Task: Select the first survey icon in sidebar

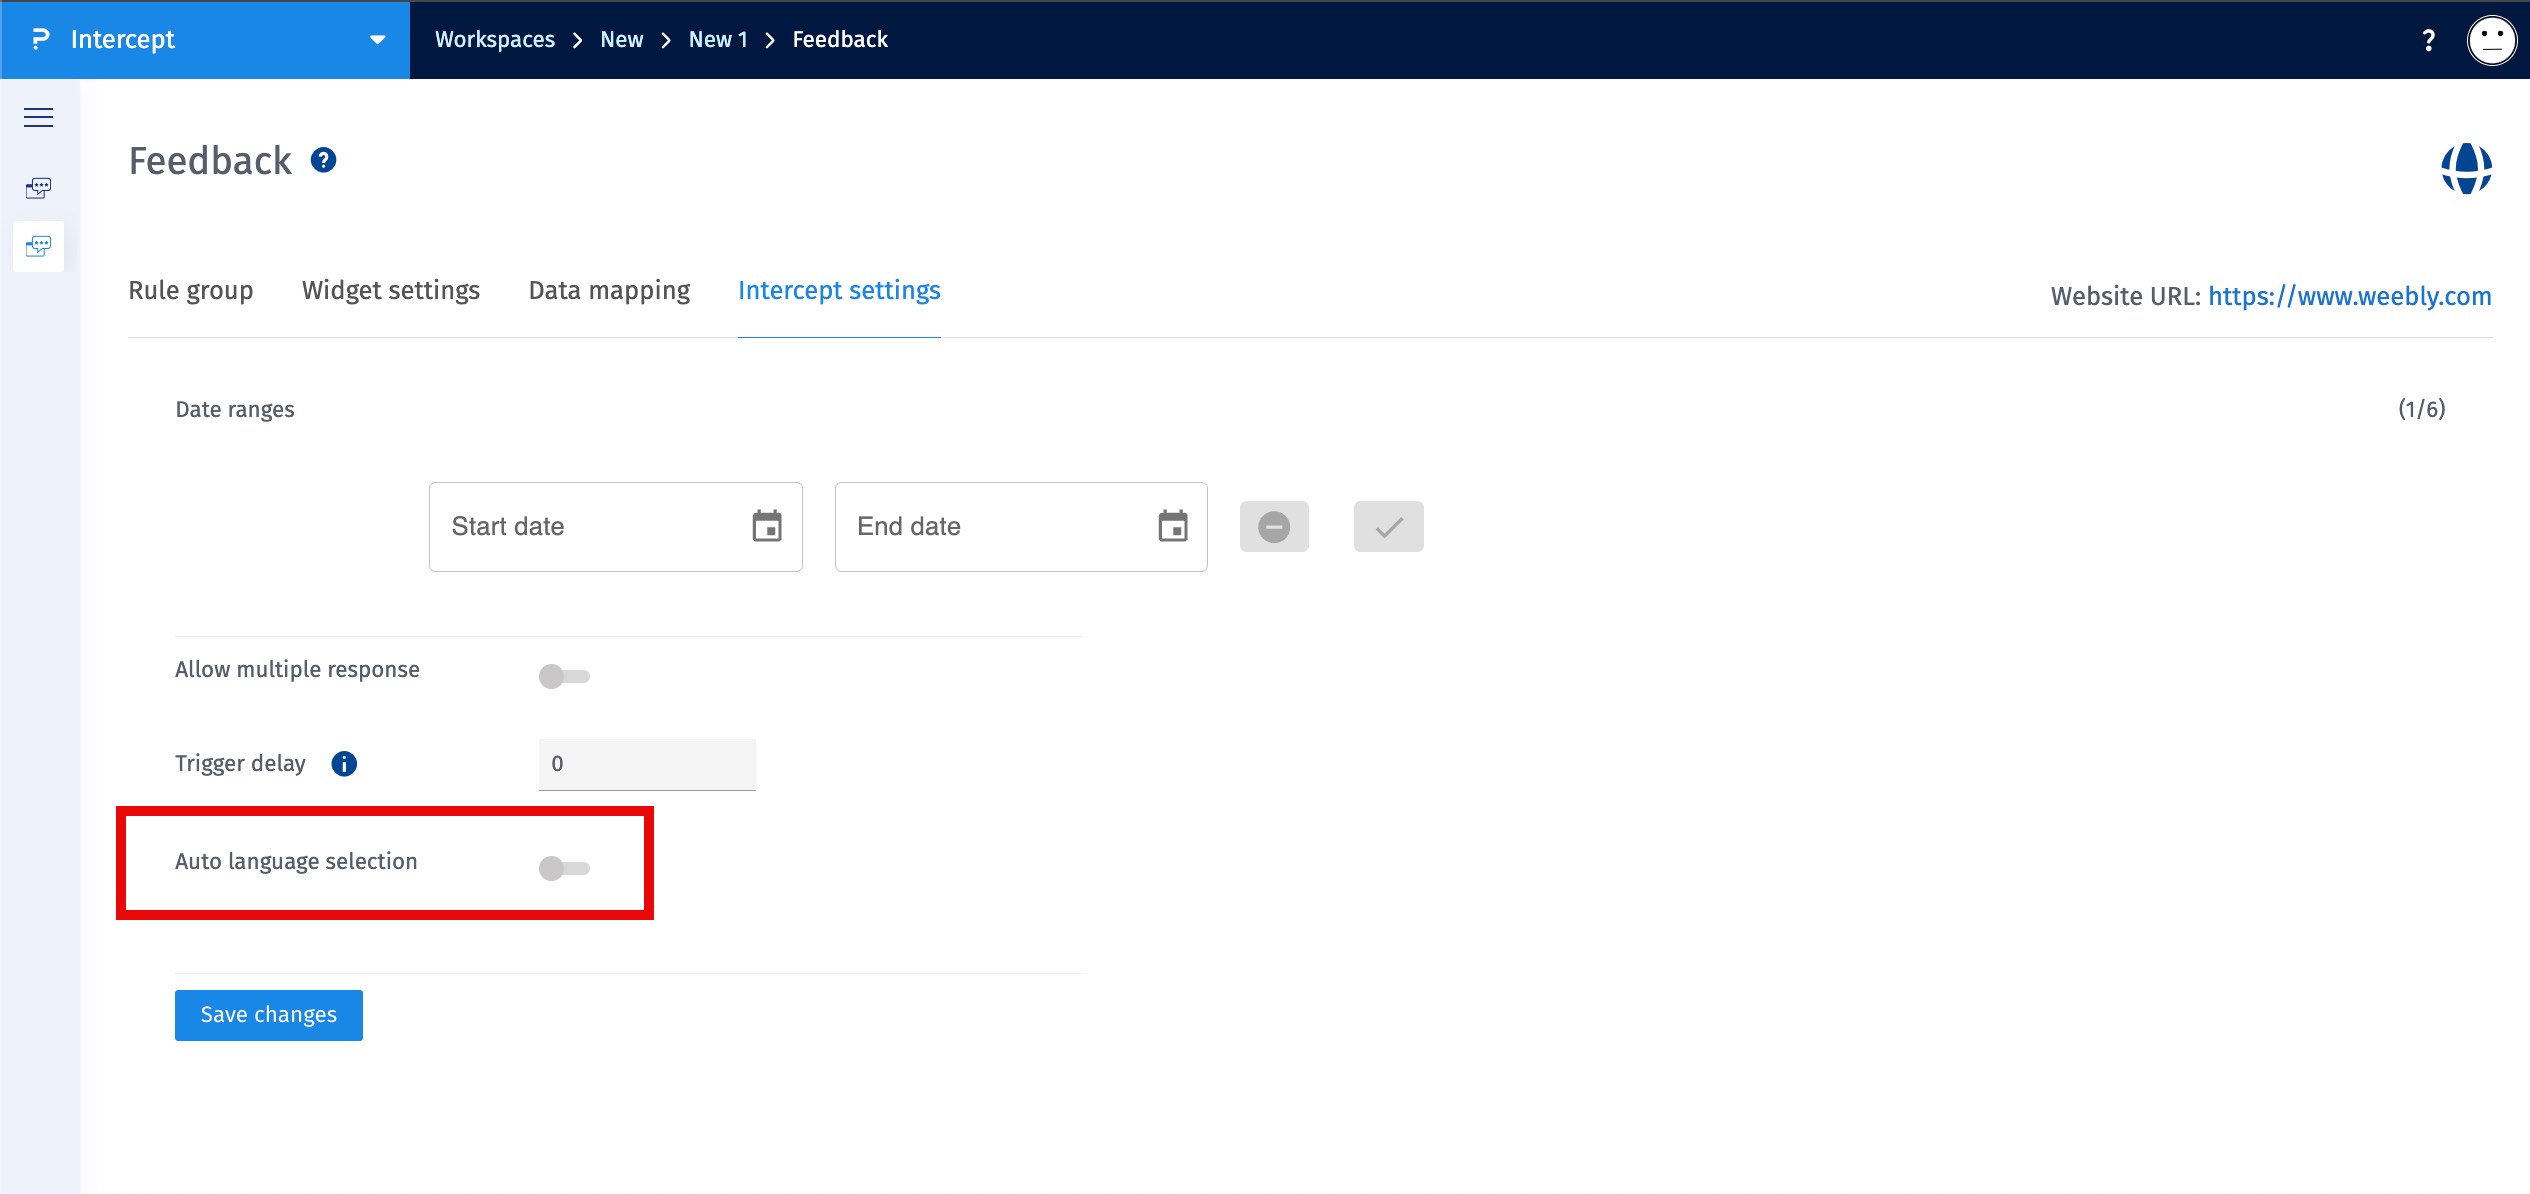Action: [38, 188]
